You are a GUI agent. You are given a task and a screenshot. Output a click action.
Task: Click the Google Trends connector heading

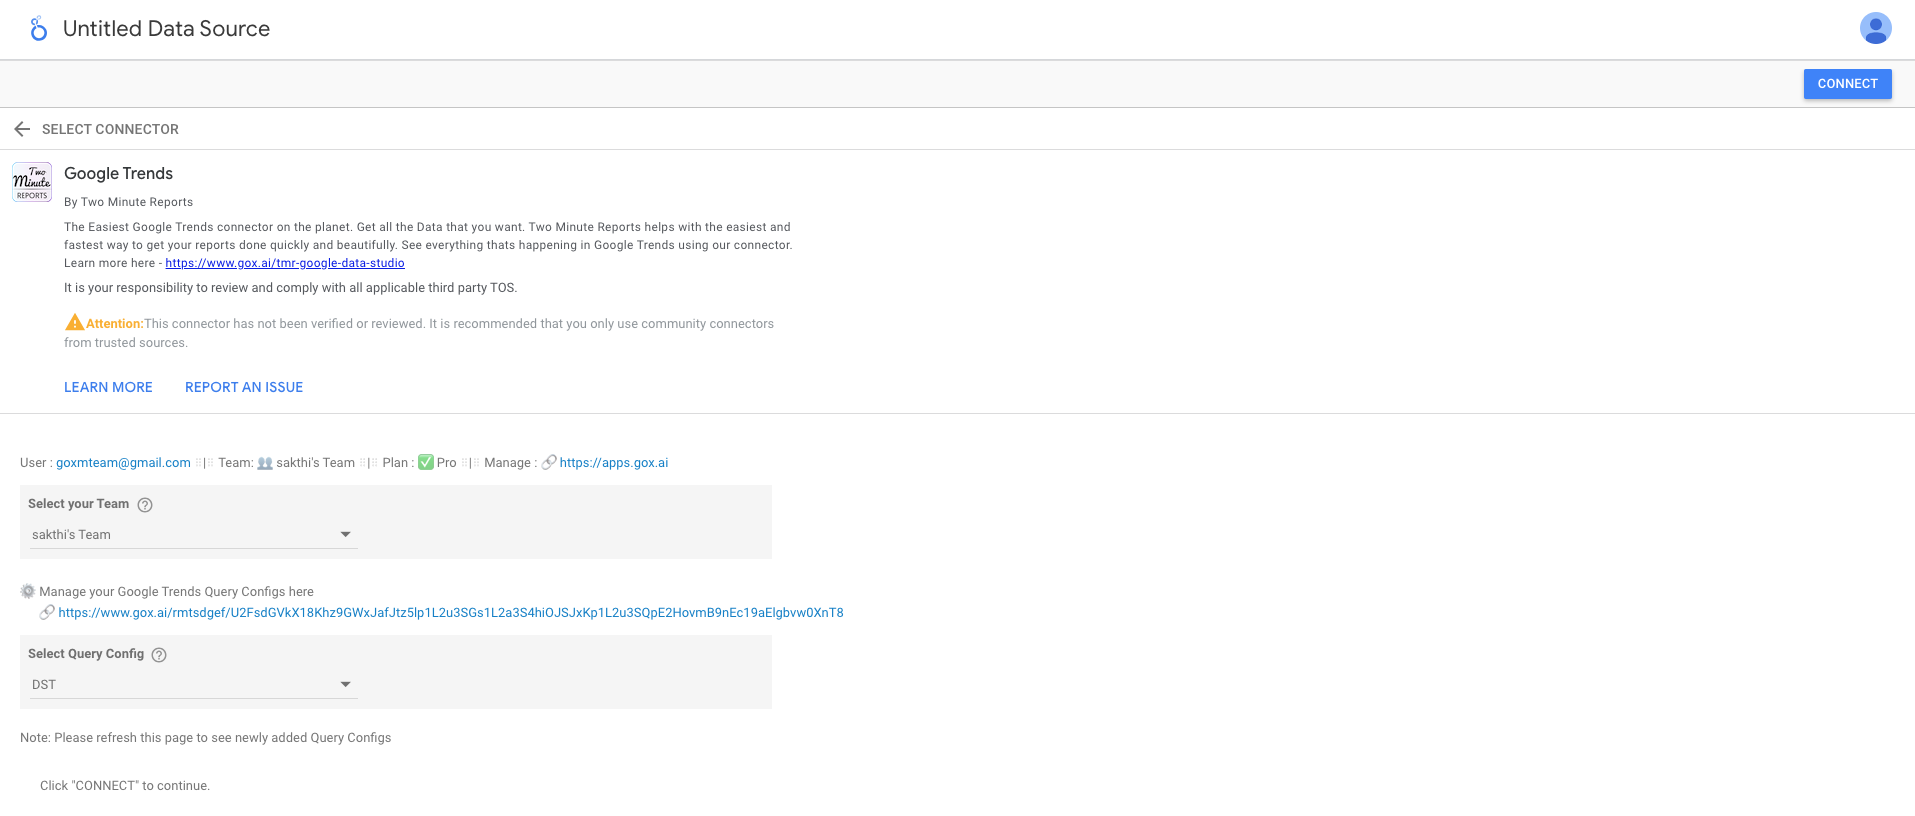118,173
